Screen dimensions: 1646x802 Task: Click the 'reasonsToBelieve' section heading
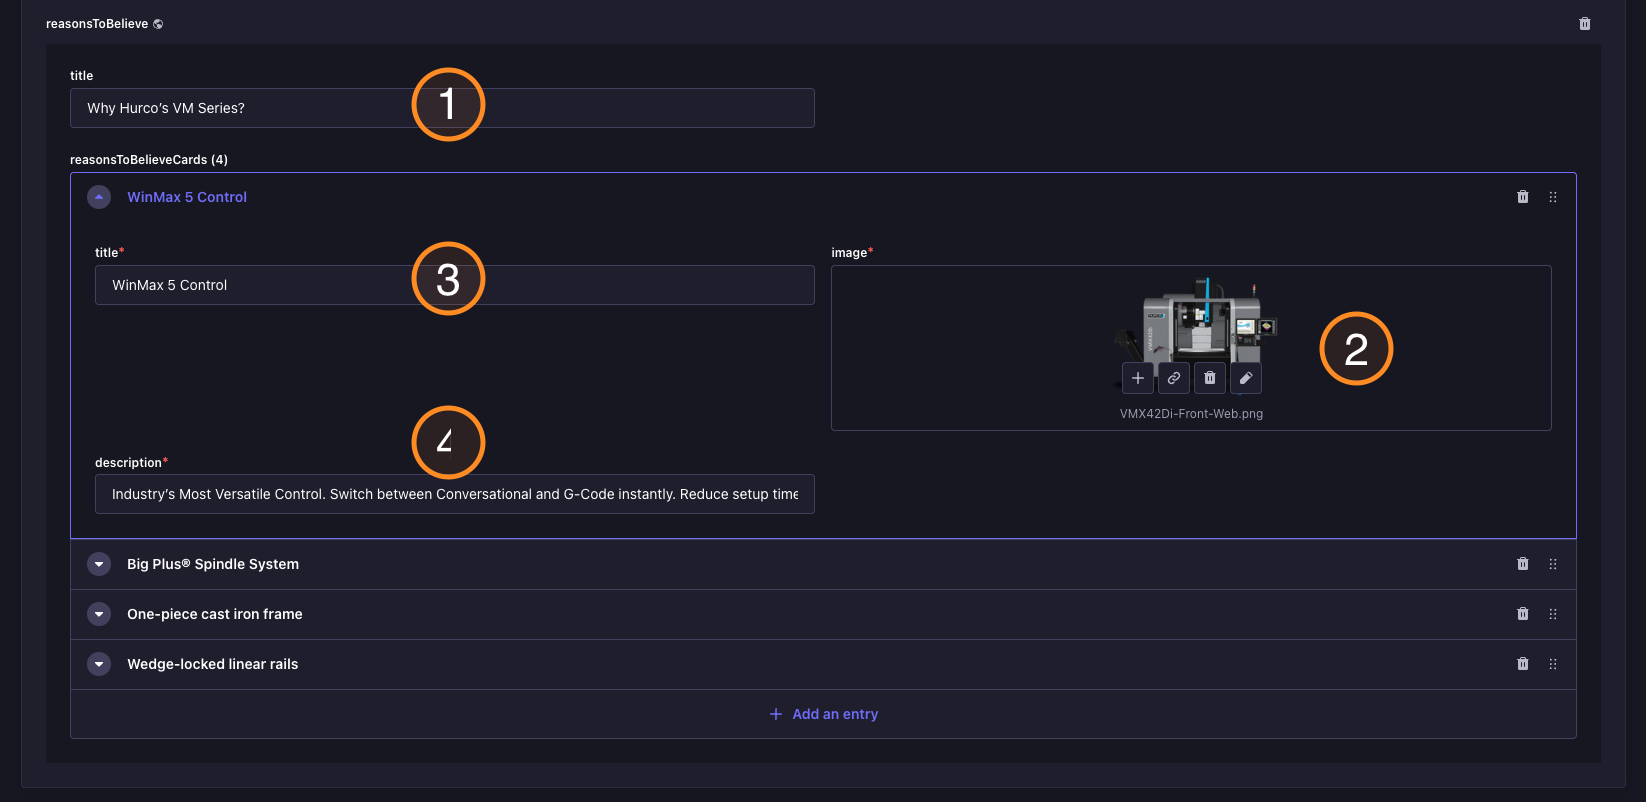click(x=97, y=24)
